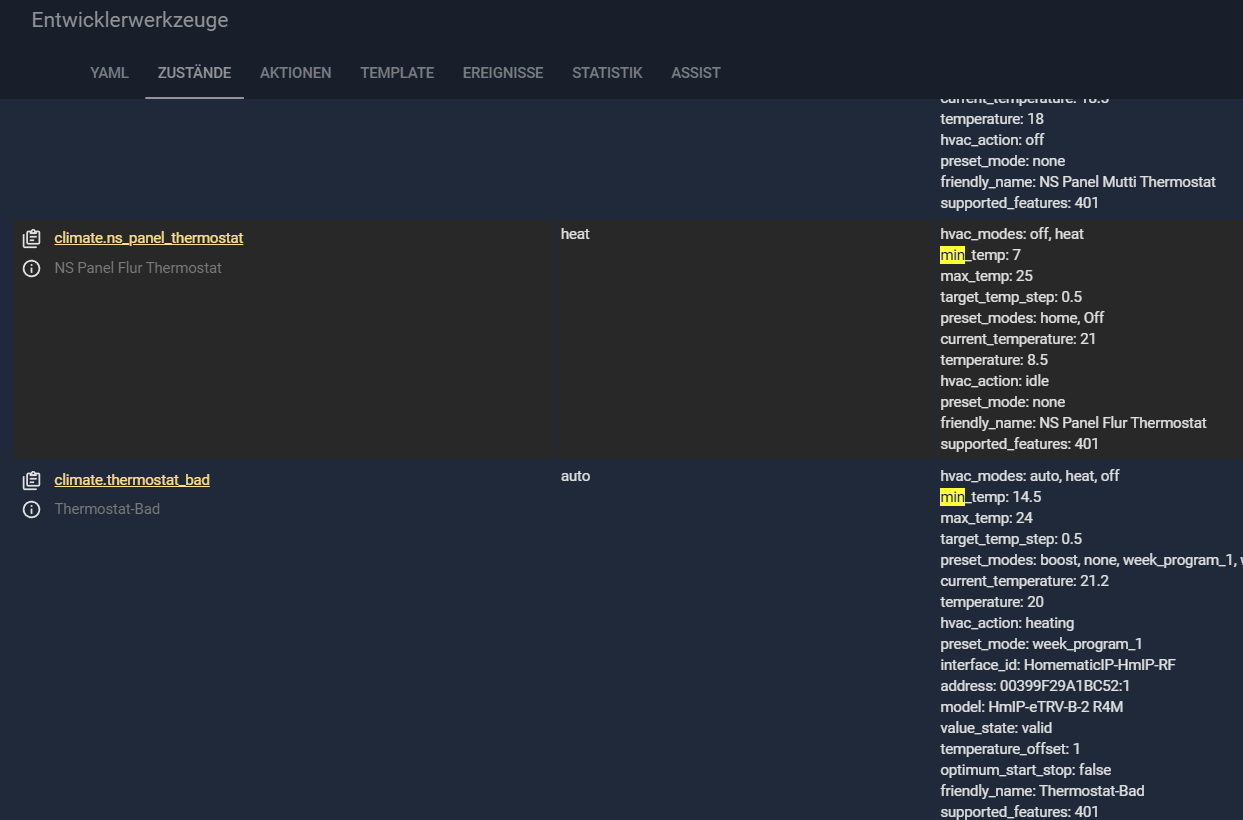Click the Thermostat-Bad friendly name under entity
This screenshot has height=820, width=1243.
[x=107, y=509]
